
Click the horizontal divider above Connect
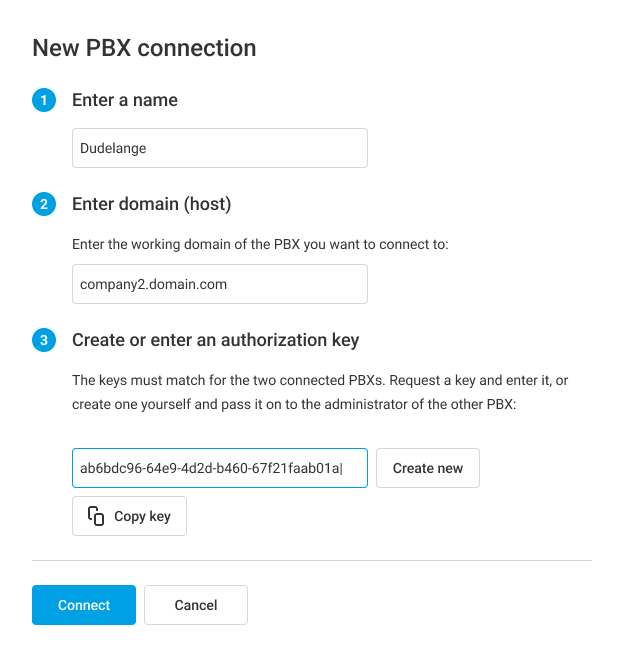[312, 561]
